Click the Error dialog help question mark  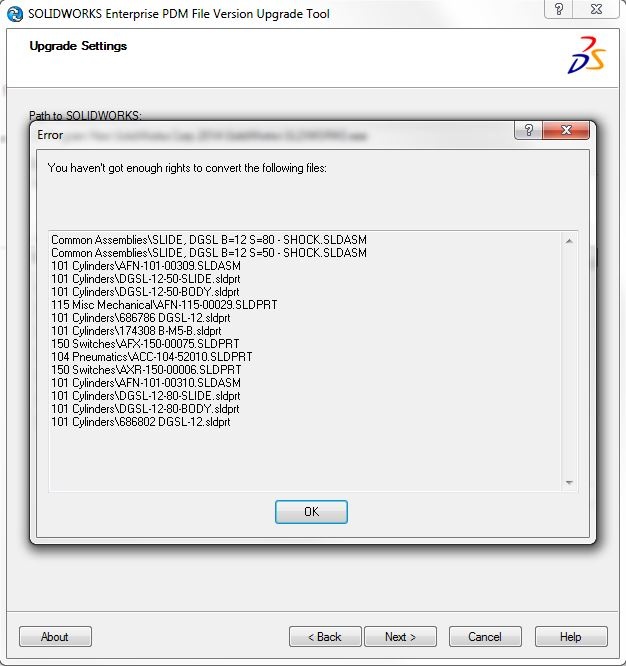click(x=528, y=130)
